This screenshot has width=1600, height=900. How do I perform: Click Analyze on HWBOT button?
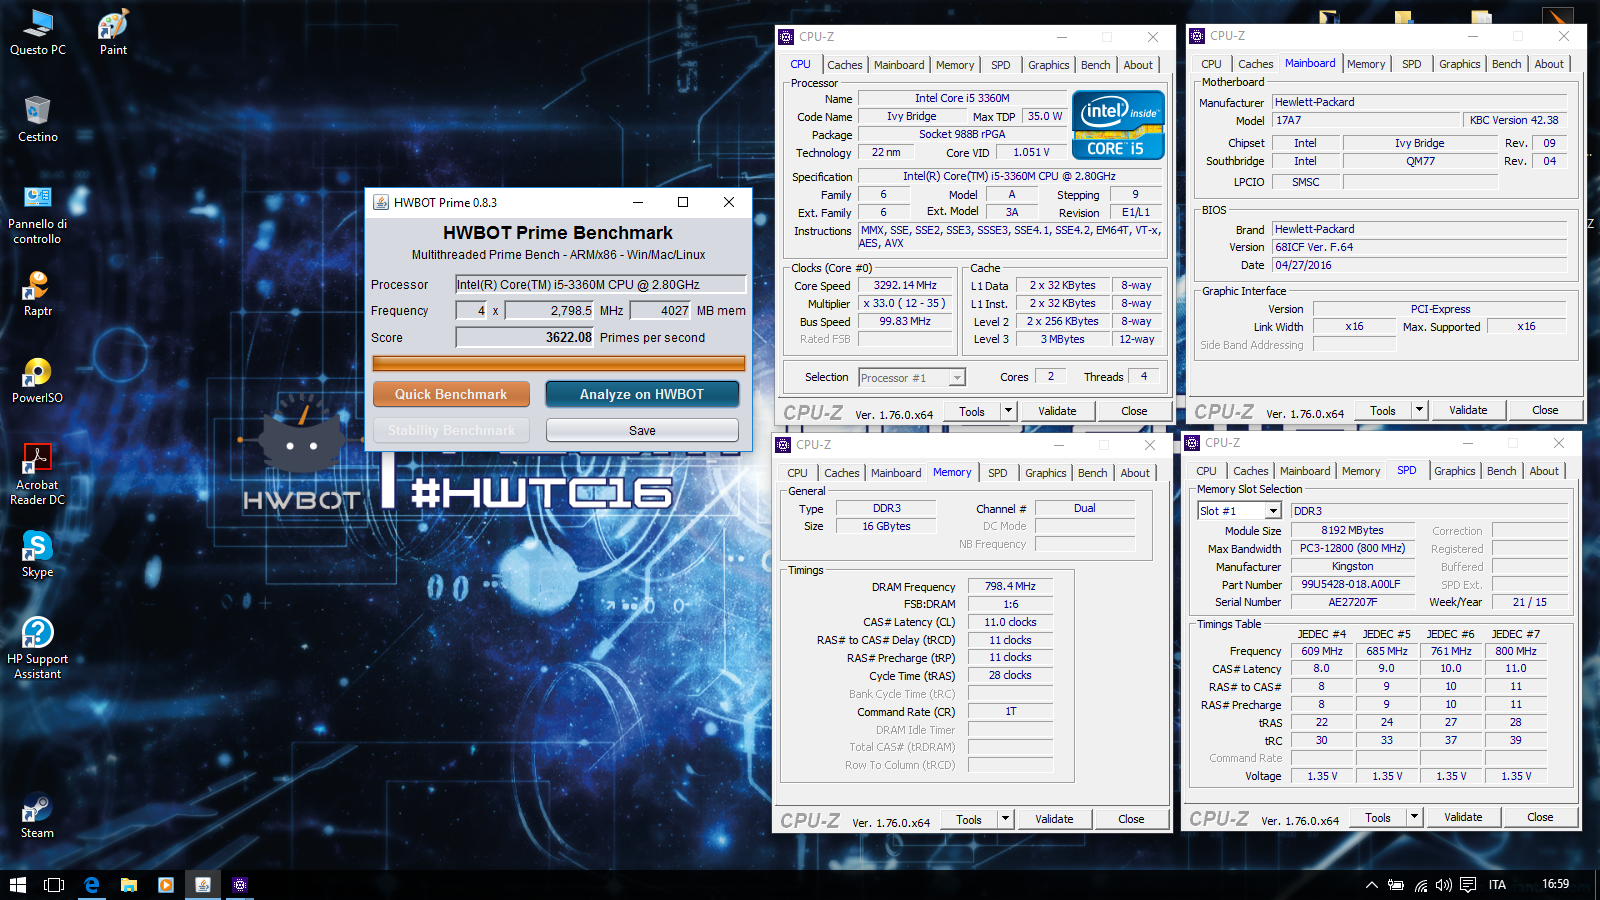(x=642, y=394)
